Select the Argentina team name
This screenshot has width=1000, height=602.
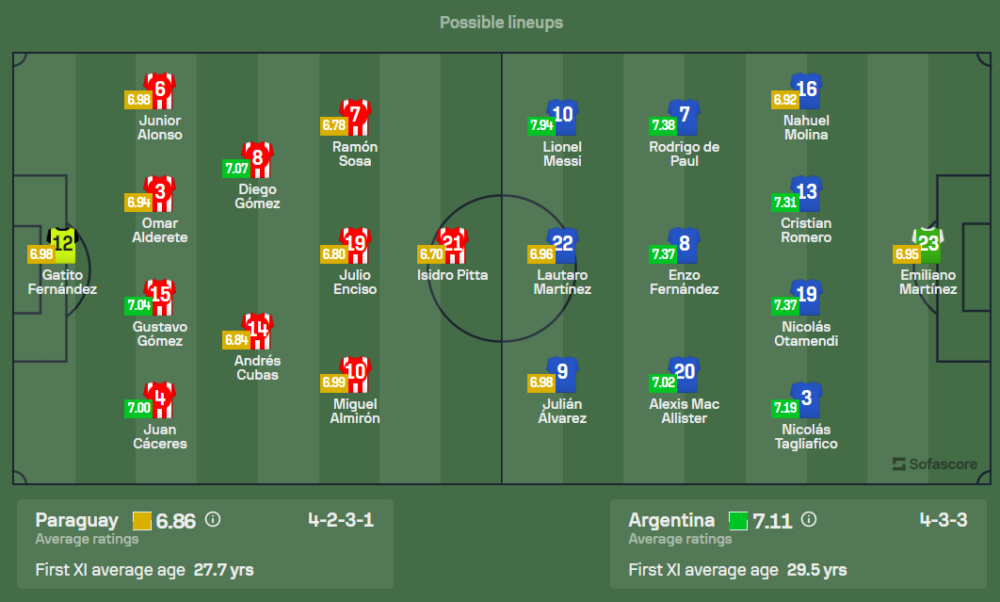[x=671, y=520]
